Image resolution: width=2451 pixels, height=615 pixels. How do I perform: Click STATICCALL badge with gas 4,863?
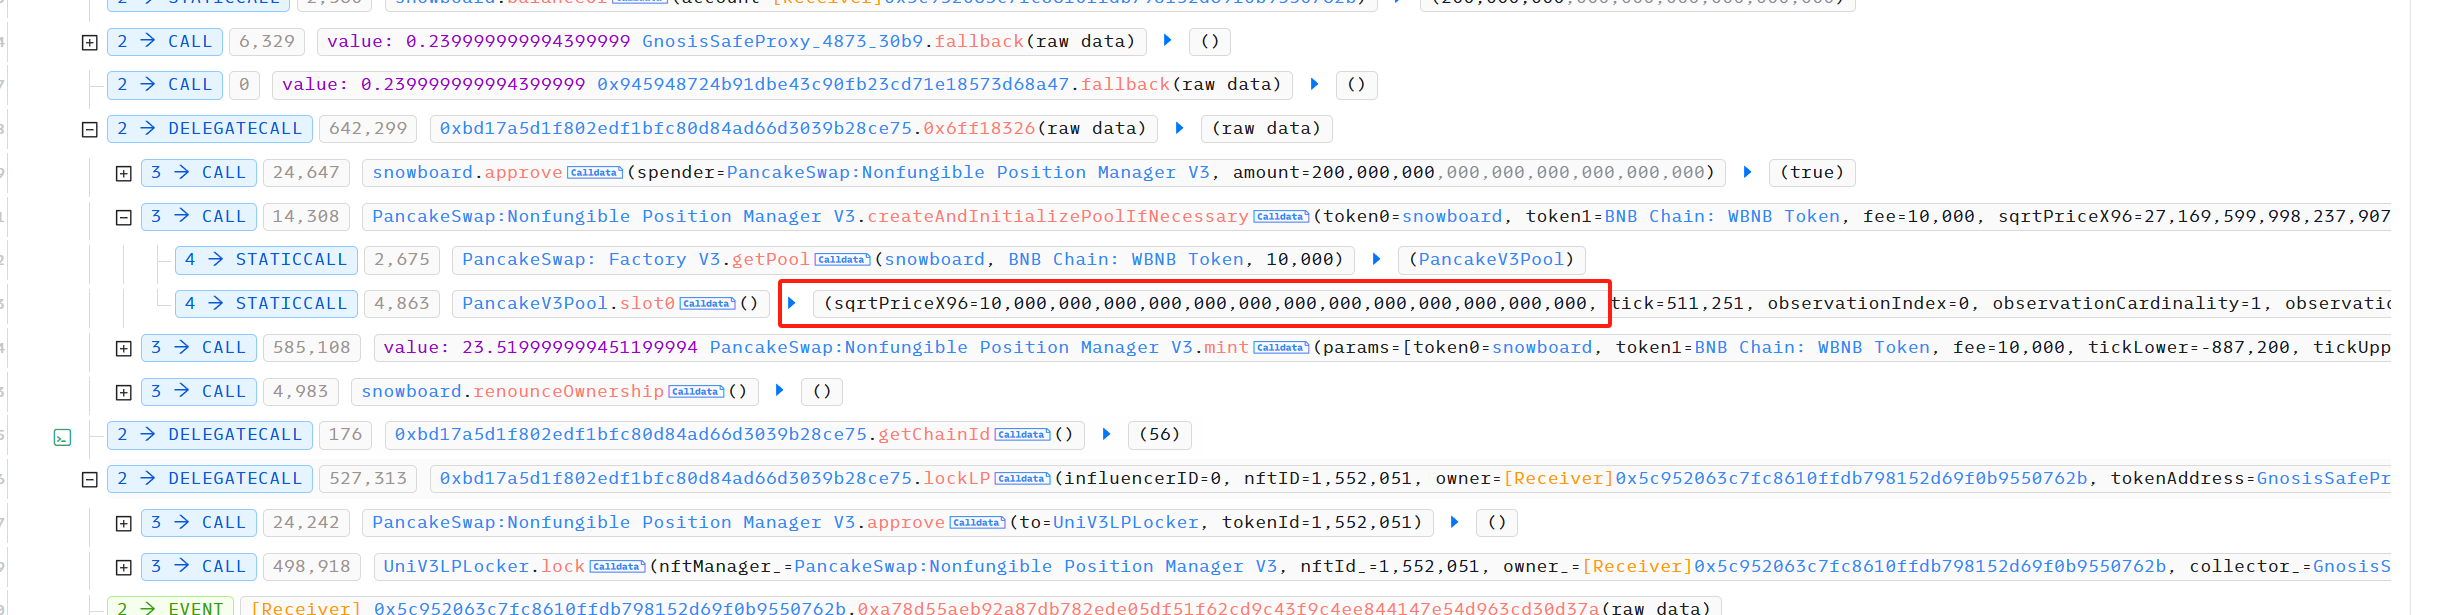[x=266, y=304]
